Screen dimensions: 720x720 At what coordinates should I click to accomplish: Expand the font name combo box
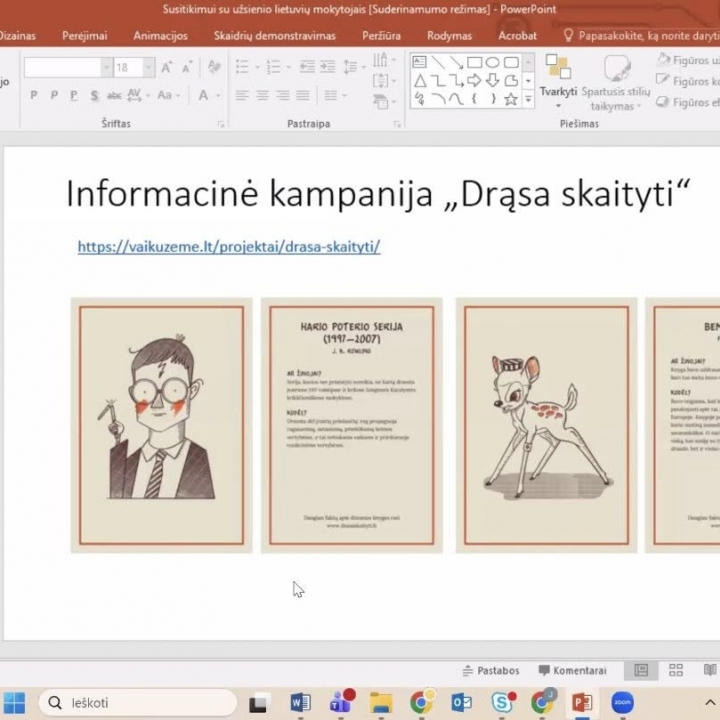(106, 68)
